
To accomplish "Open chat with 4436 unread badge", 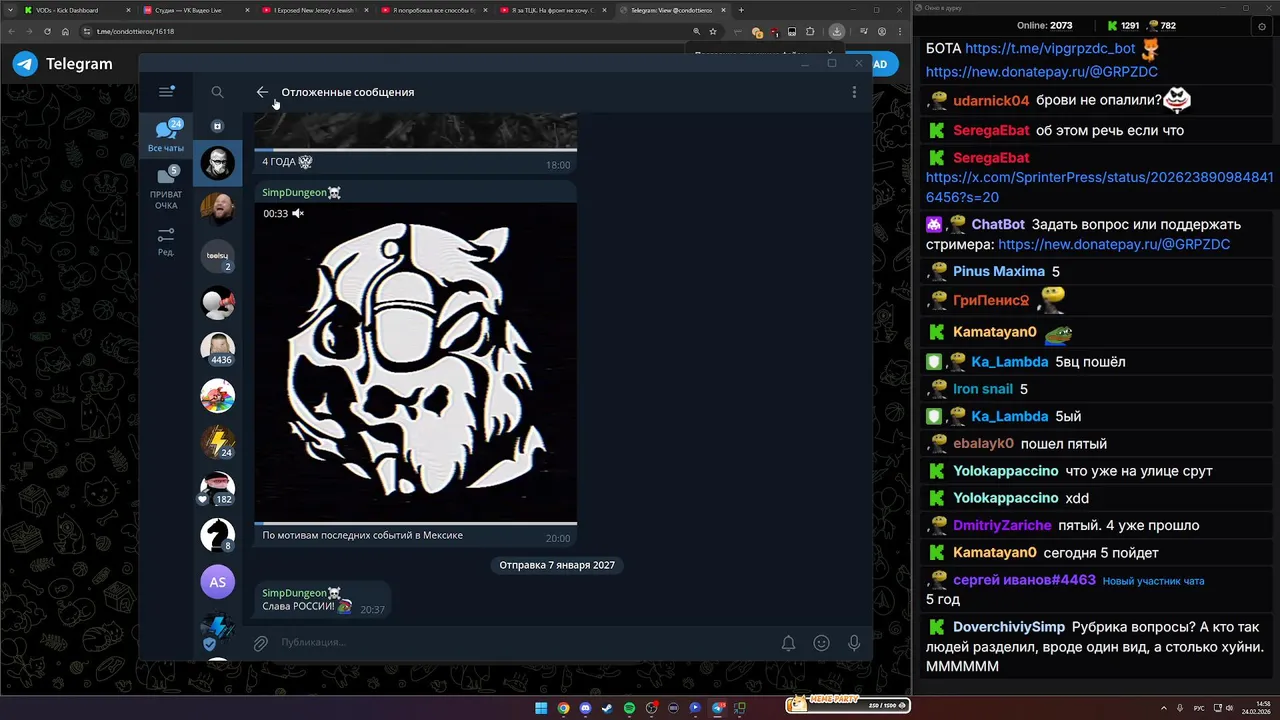I will coord(218,349).
